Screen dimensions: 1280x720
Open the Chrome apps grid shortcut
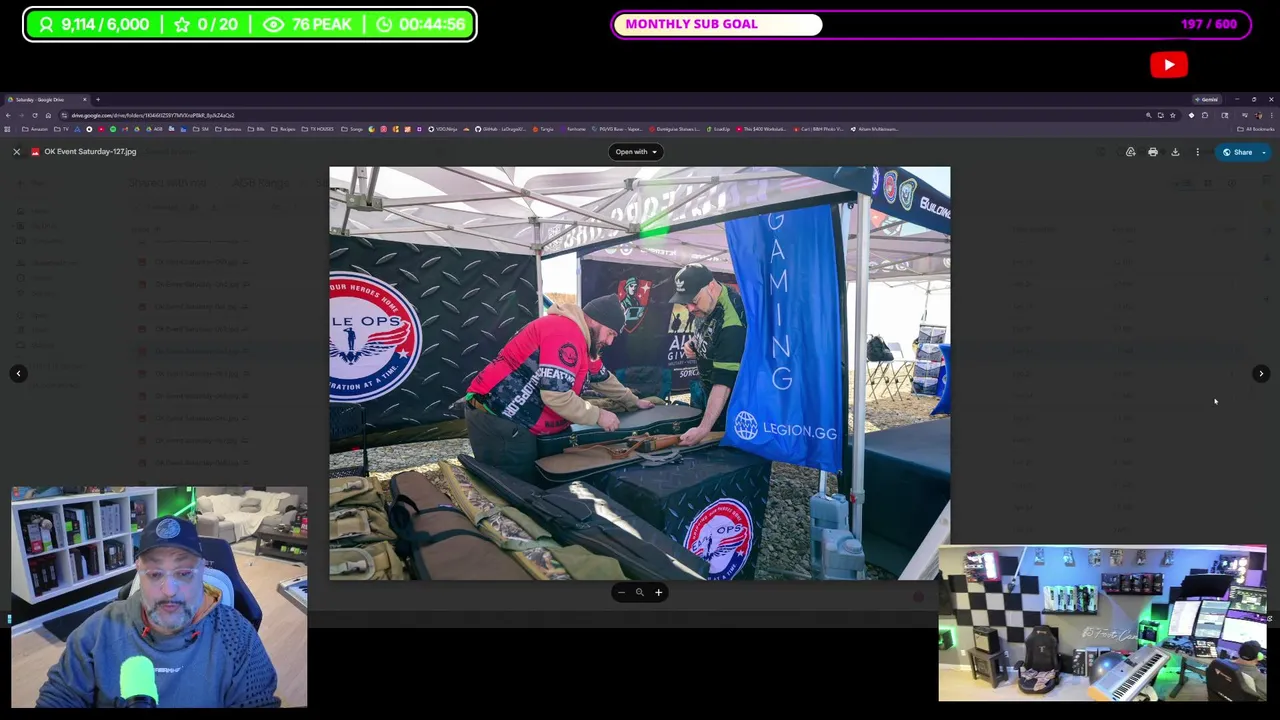7,129
